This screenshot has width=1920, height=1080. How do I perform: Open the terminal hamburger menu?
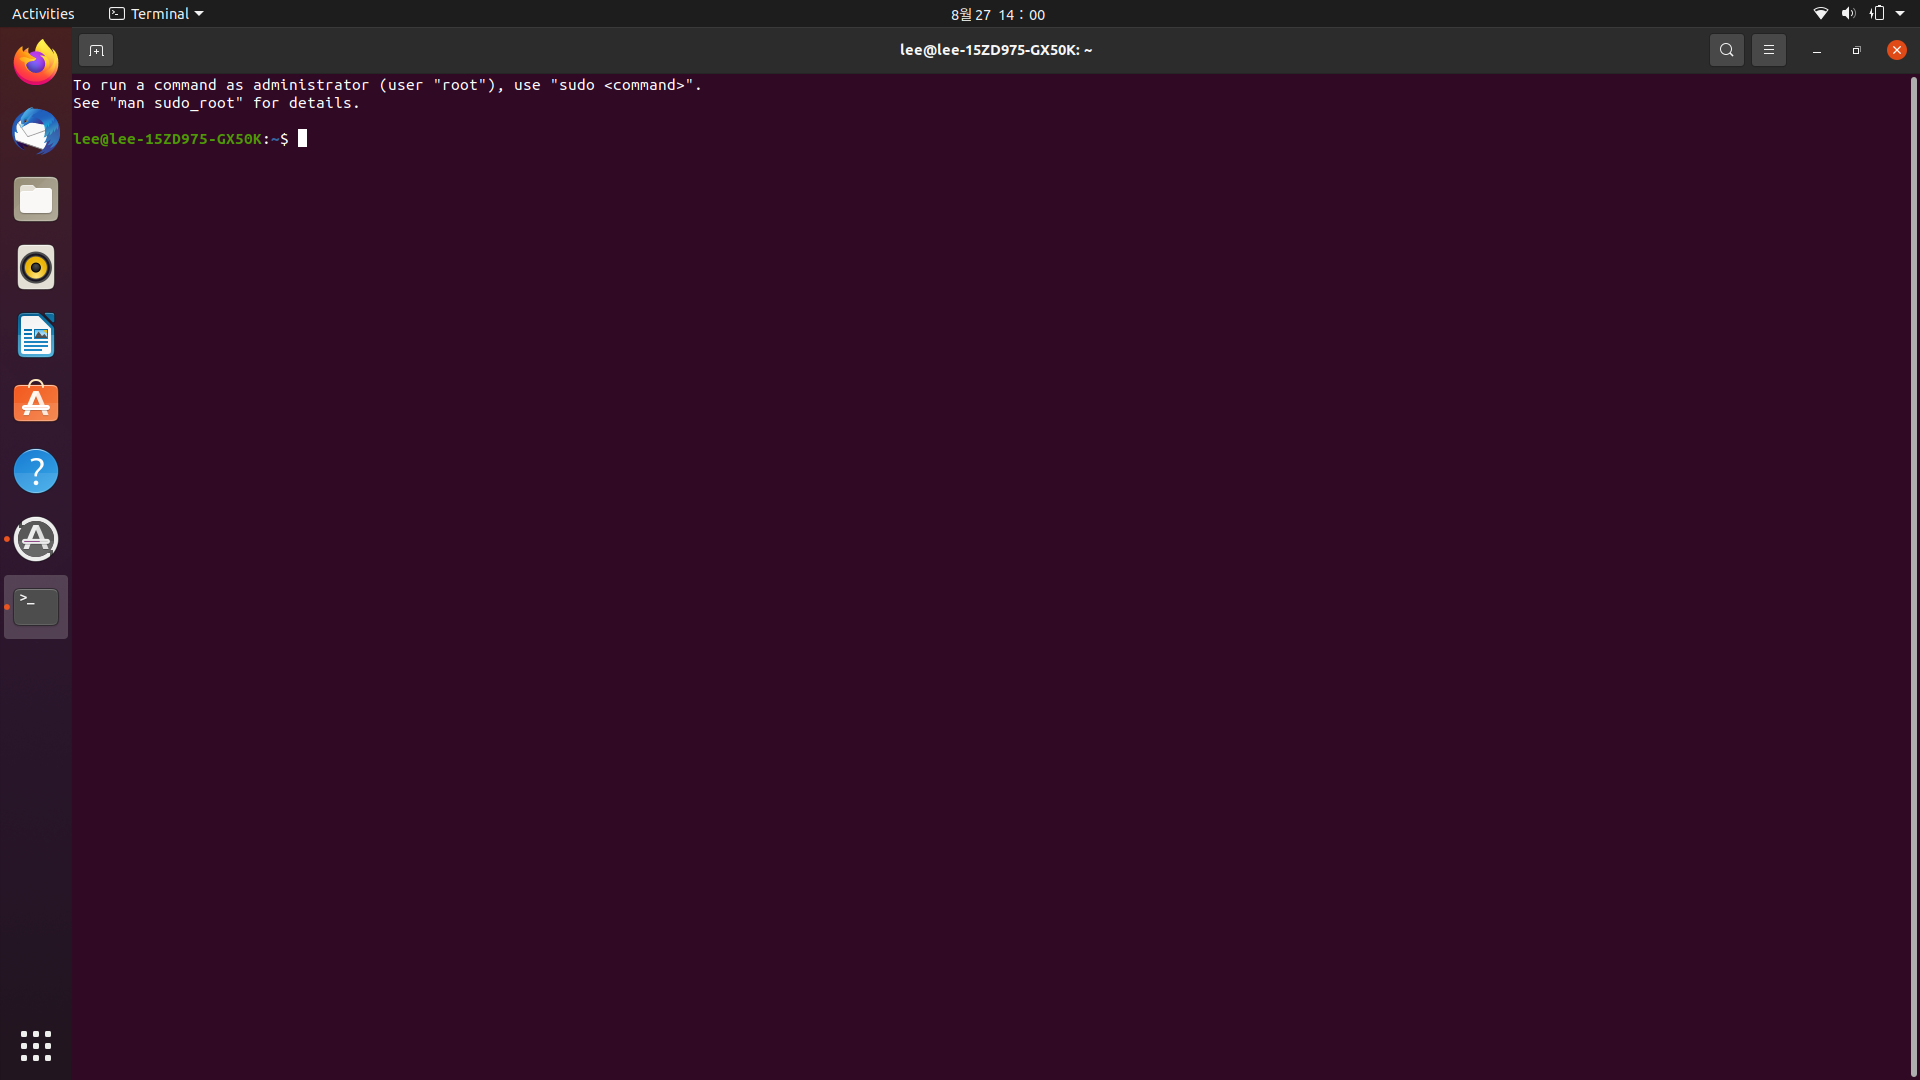click(x=1768, y=50)
